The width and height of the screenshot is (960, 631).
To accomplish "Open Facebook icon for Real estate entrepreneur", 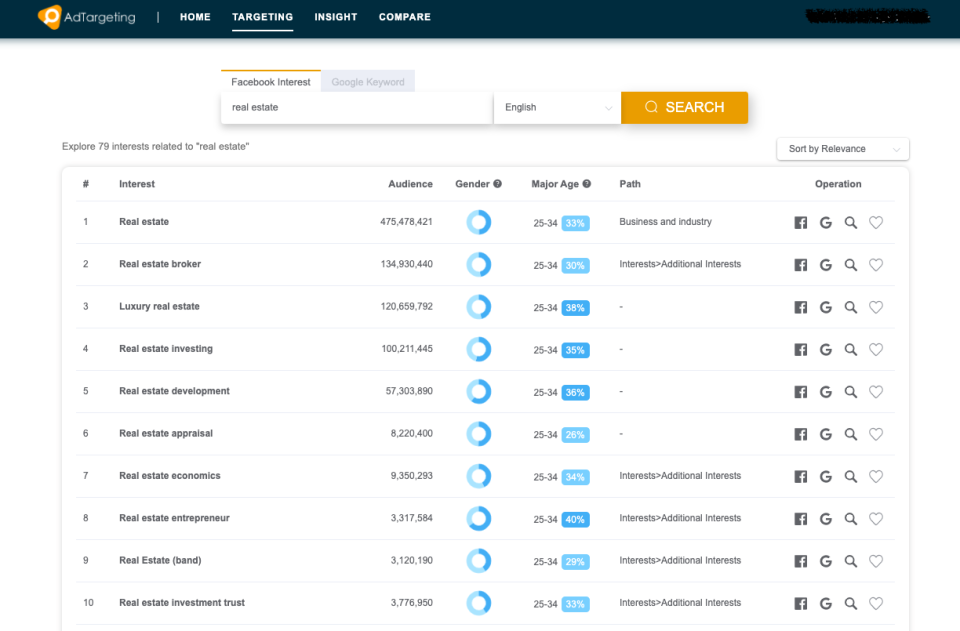I will [800, 518].
